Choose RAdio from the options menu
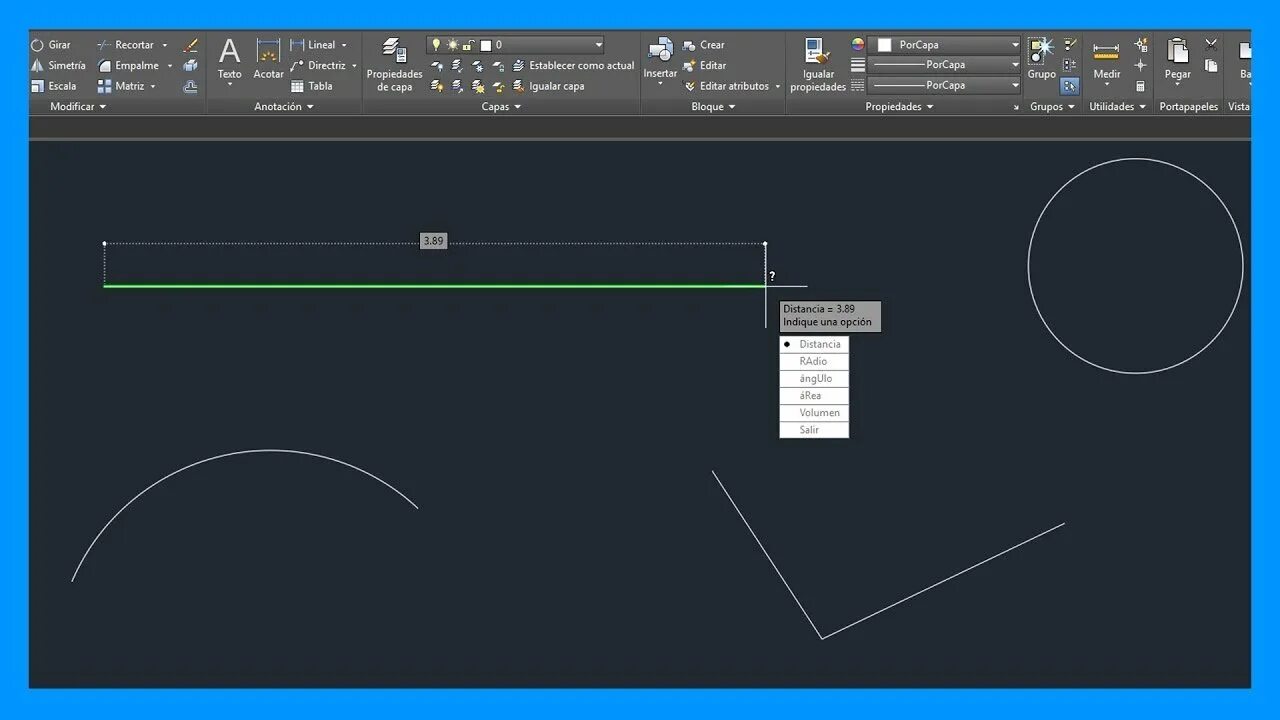This screenshot has width=1280, height=720. click(814, 361)
